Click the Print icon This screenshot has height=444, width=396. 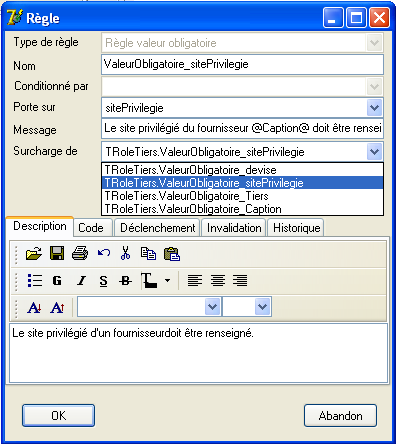80,253
